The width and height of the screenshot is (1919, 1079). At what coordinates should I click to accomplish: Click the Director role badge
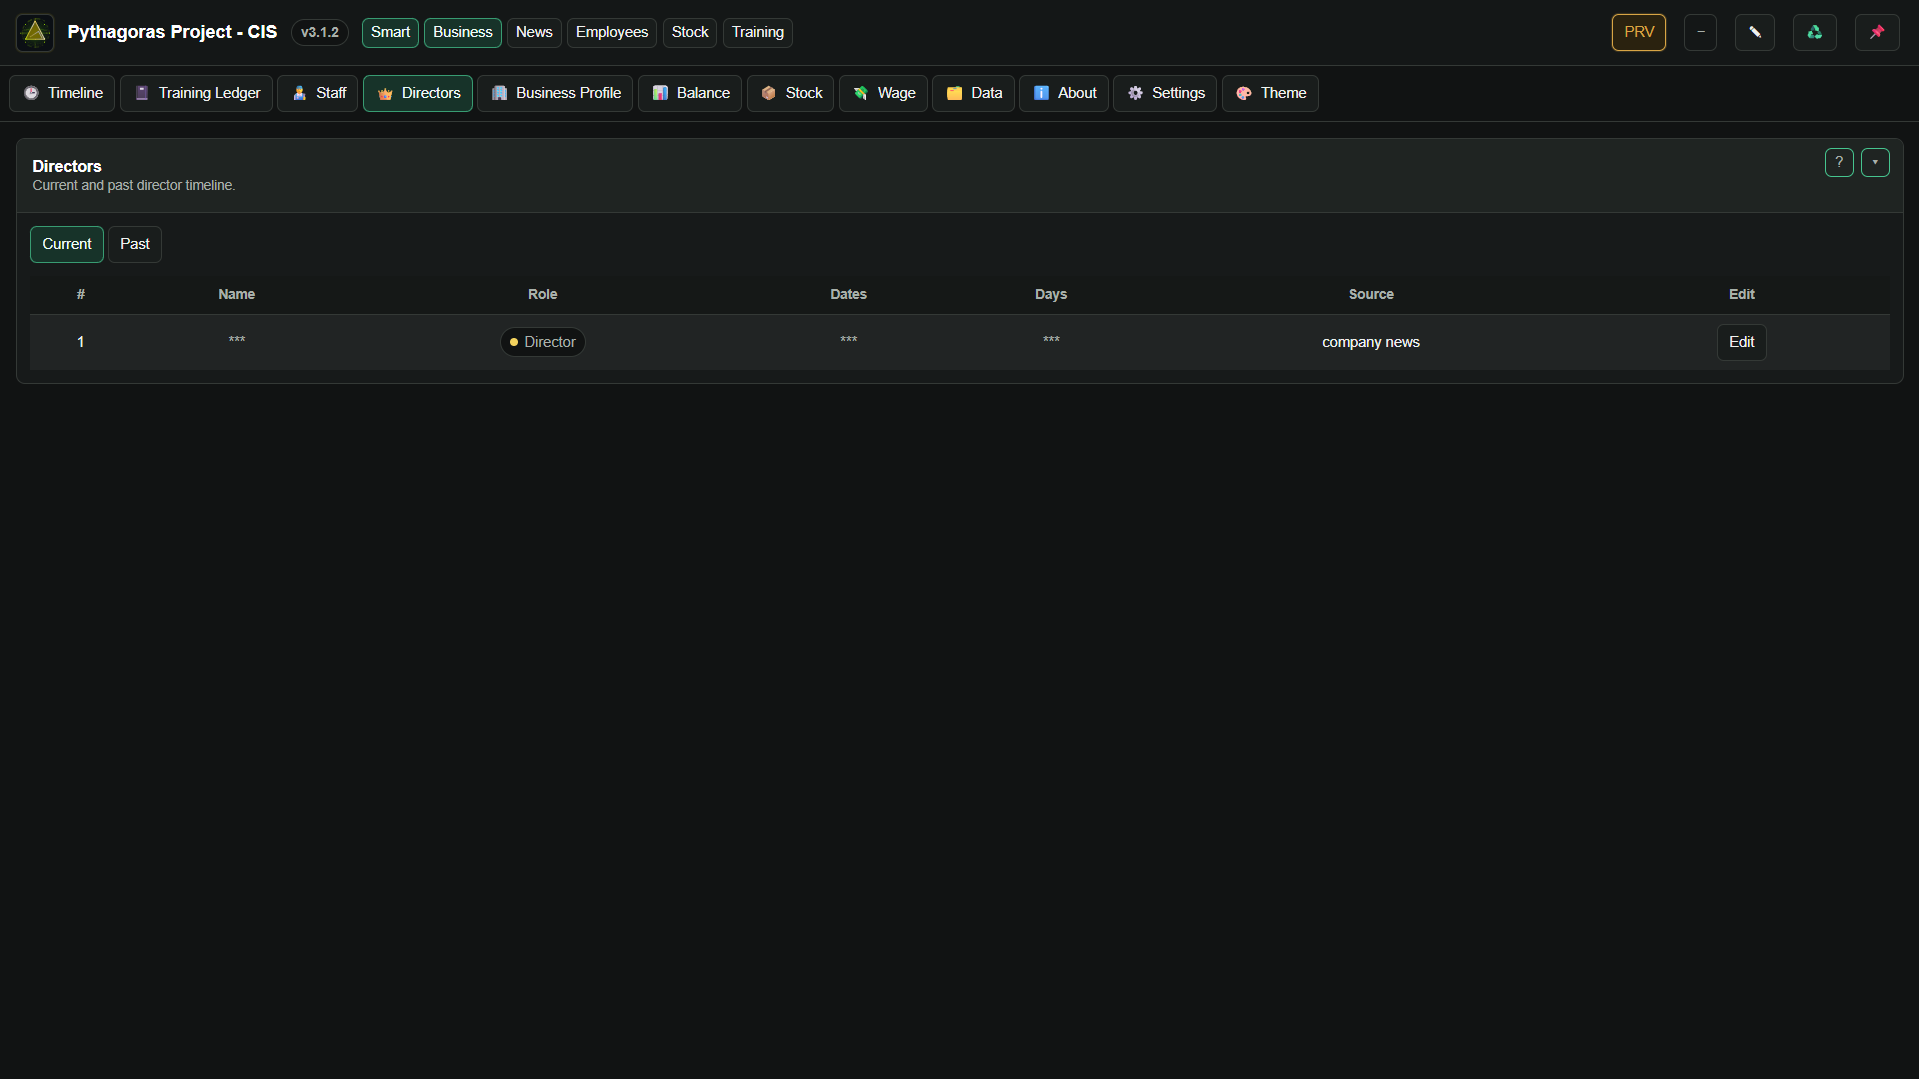click(543, 342)
